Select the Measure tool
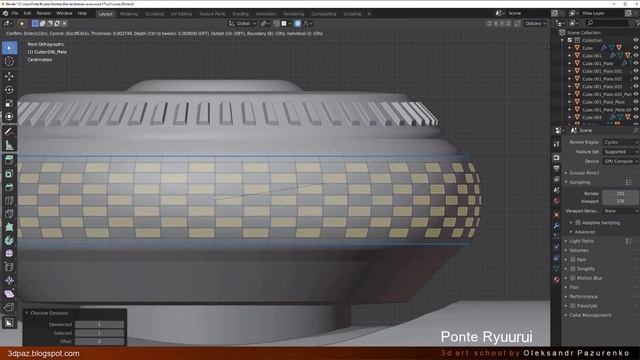Image resolution: width=640 pixels, height=360 pixels. pyautogui.click(x=9, y=145)
